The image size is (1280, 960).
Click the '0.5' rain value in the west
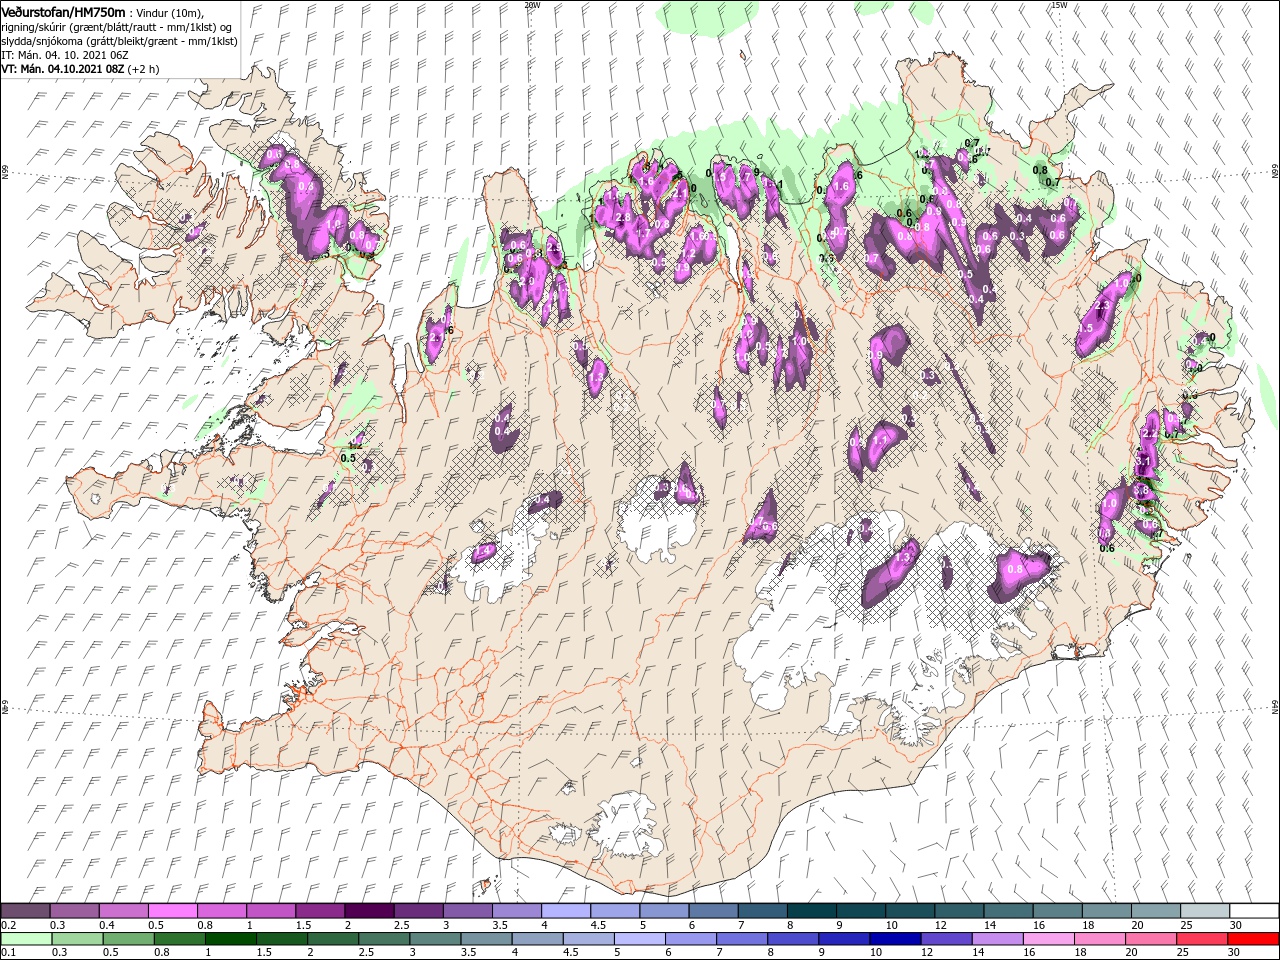[348, 458]
